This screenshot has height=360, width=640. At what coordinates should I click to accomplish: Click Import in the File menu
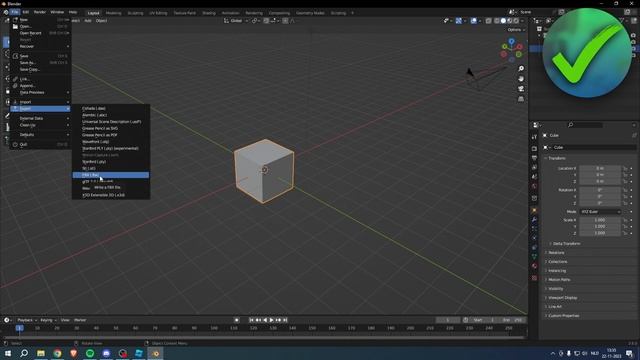[40, 102]
